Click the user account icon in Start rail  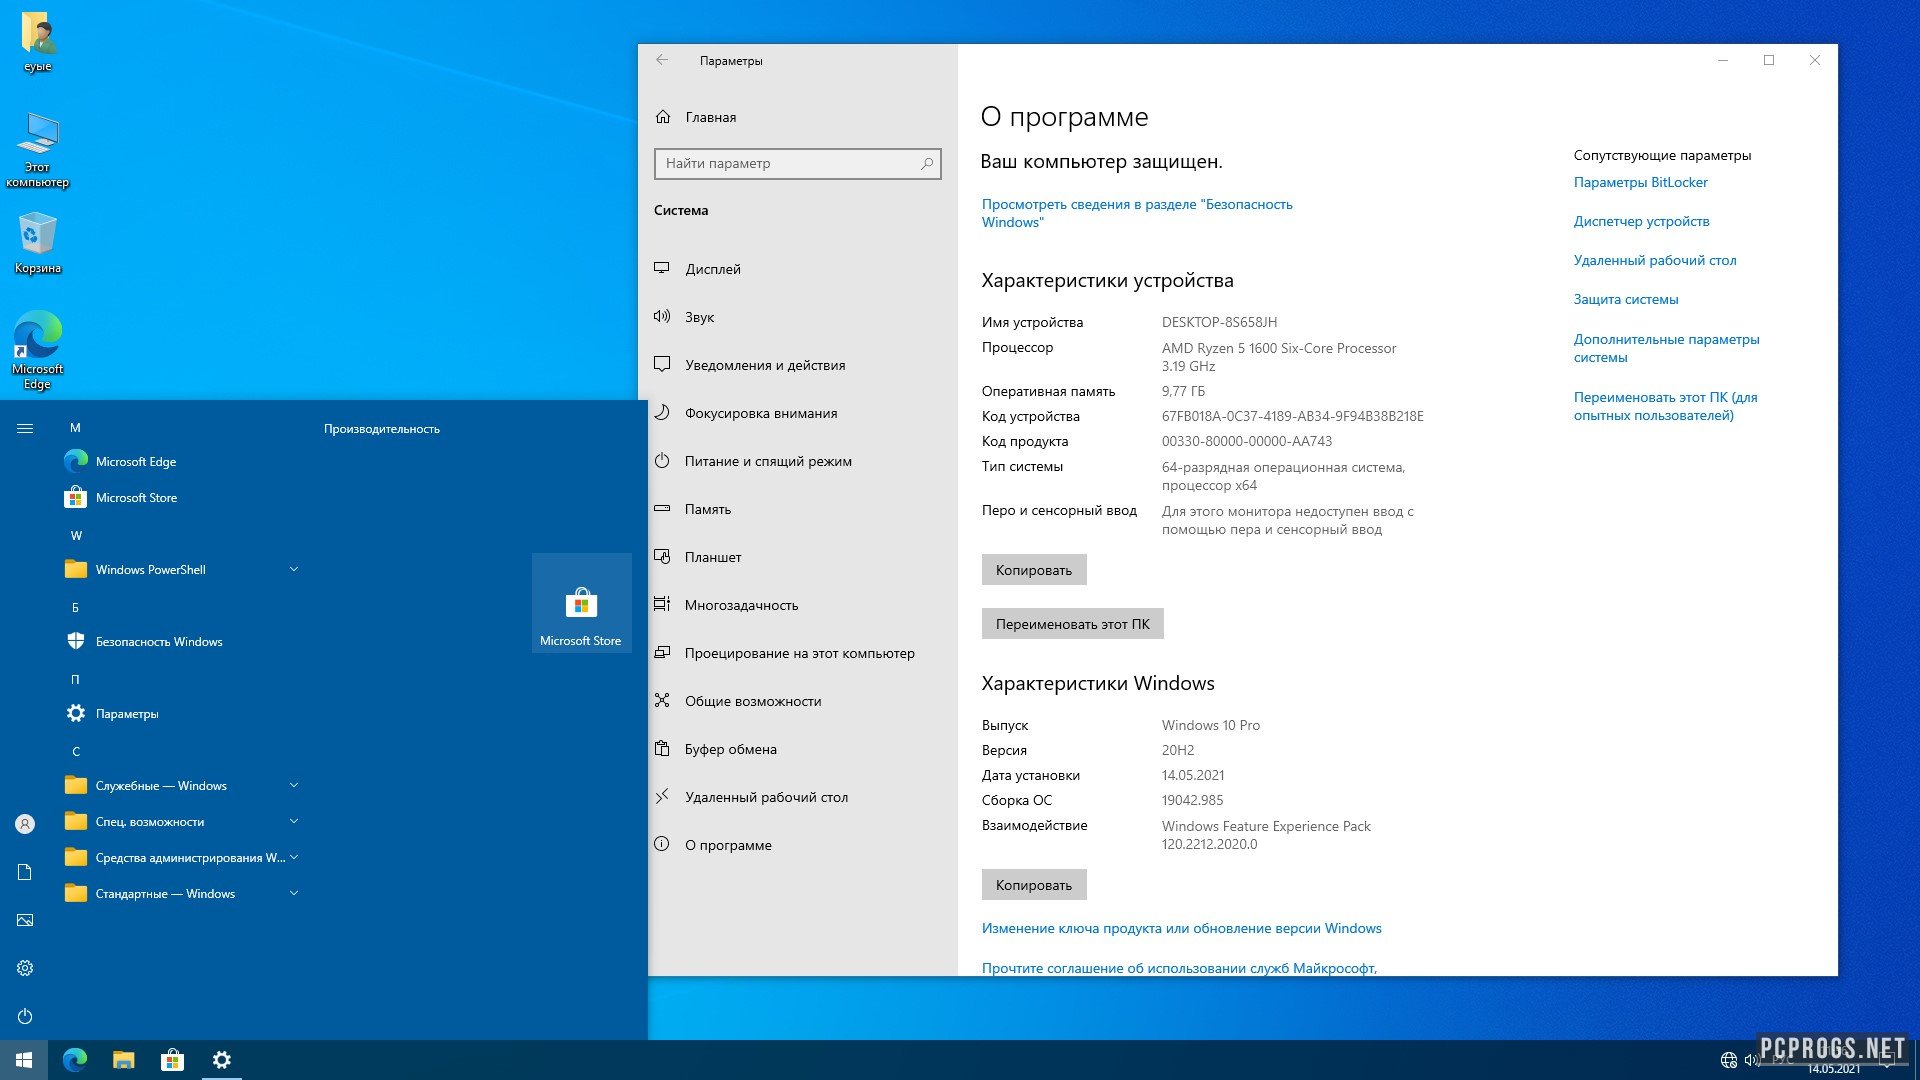pos(25,824)
